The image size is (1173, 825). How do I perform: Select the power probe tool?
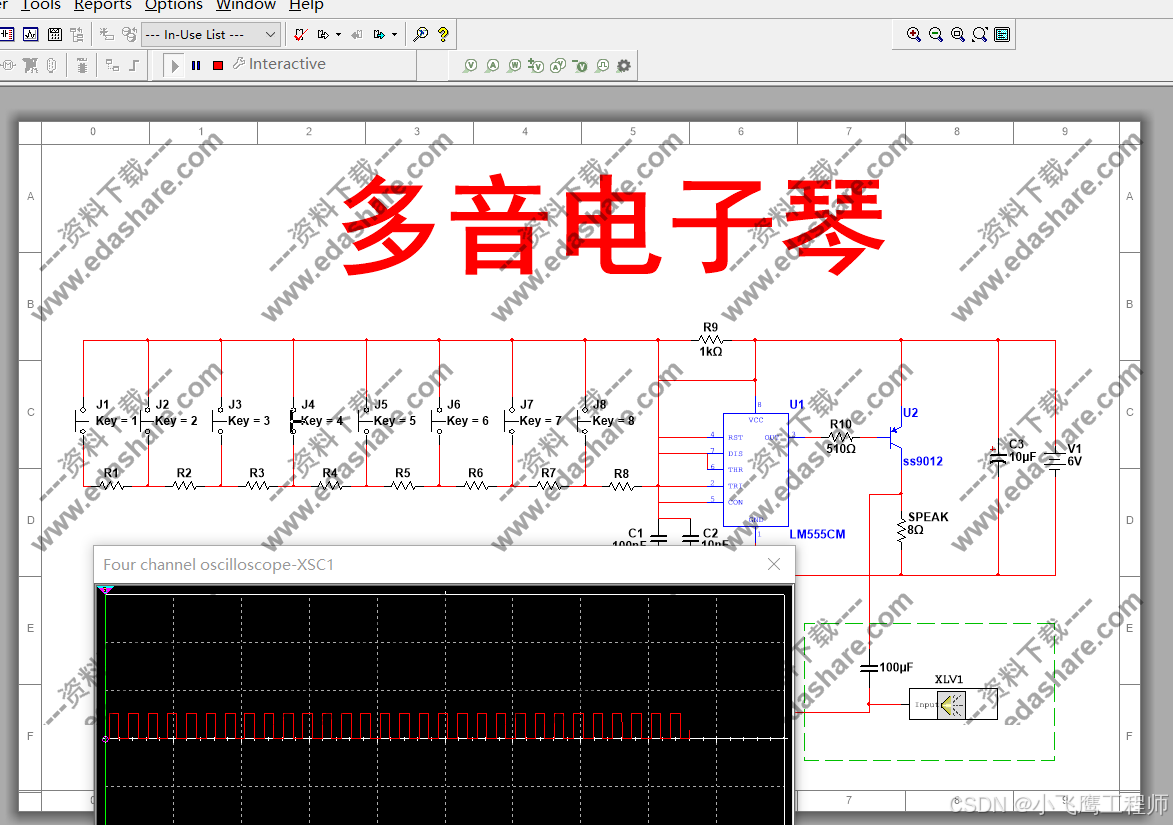[514, 64]
